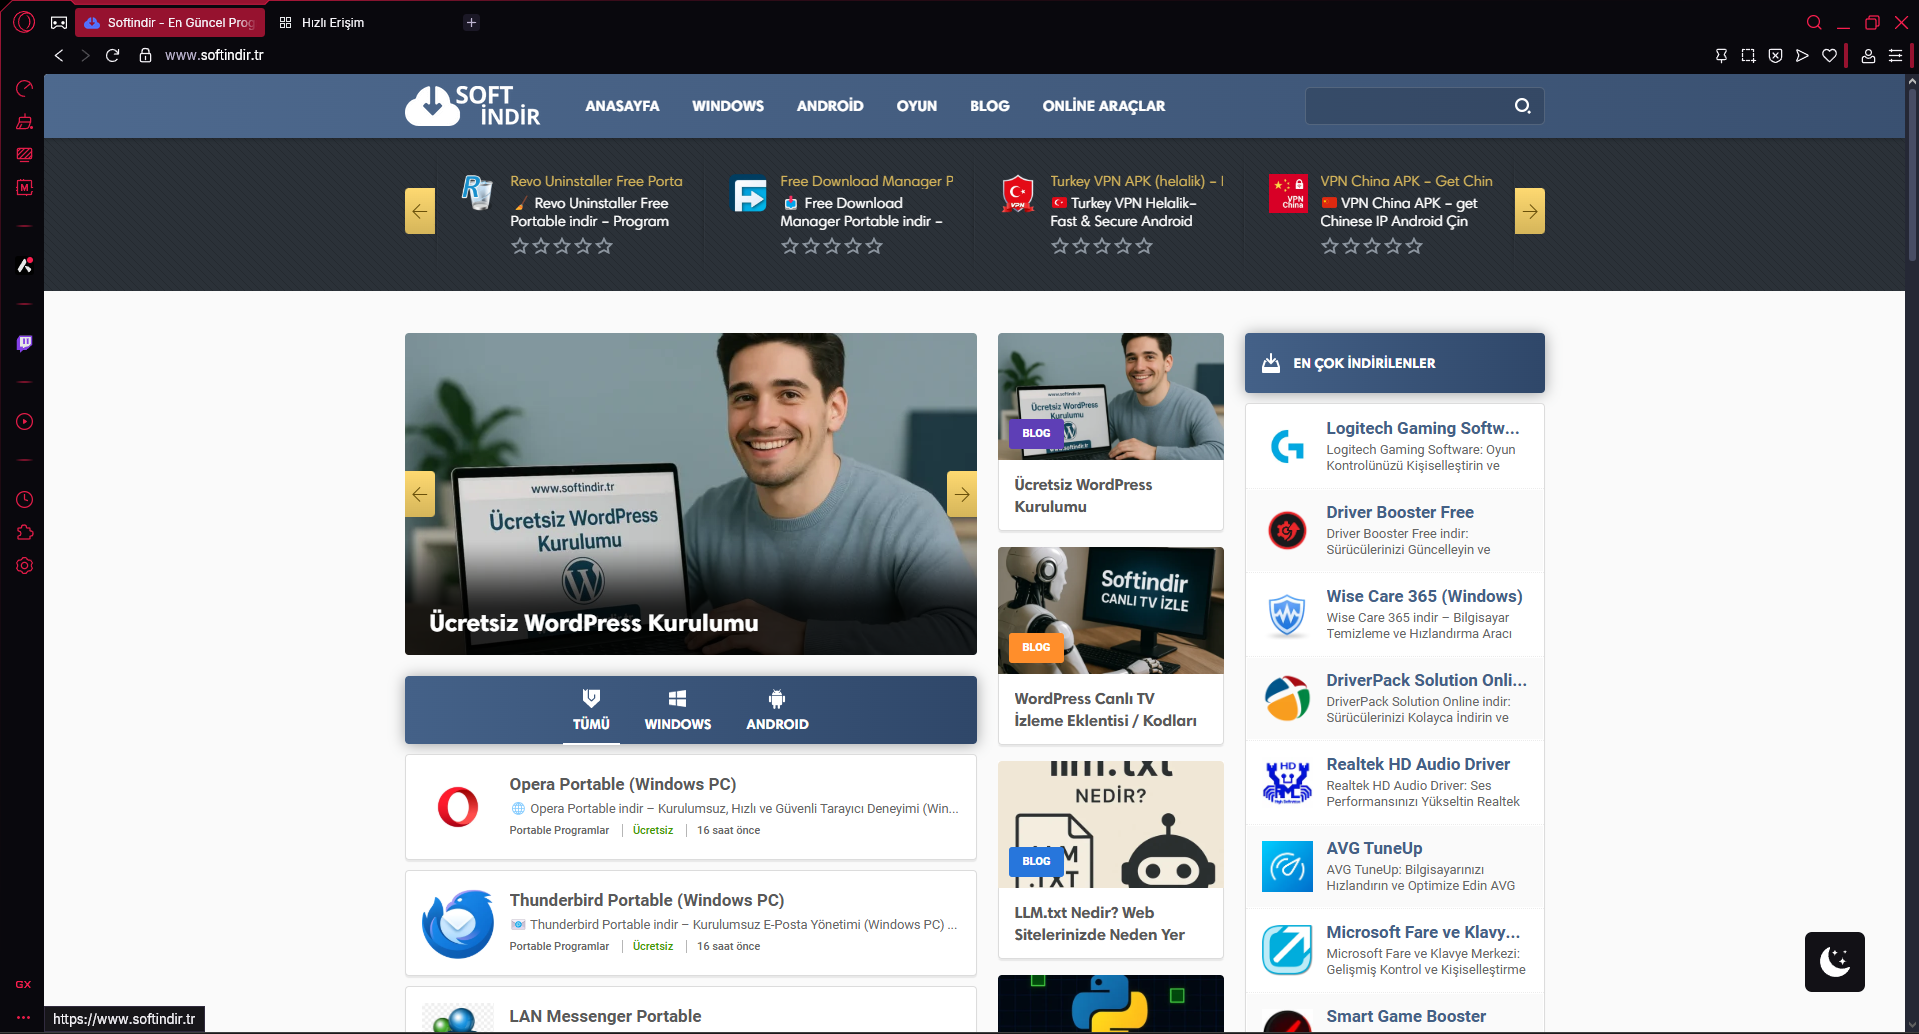The height and width of the screenshot is (1034, 1919).
Task: Open Easy Setup sliders icon
Action: pyautogui.click(x=1895, y=55)
